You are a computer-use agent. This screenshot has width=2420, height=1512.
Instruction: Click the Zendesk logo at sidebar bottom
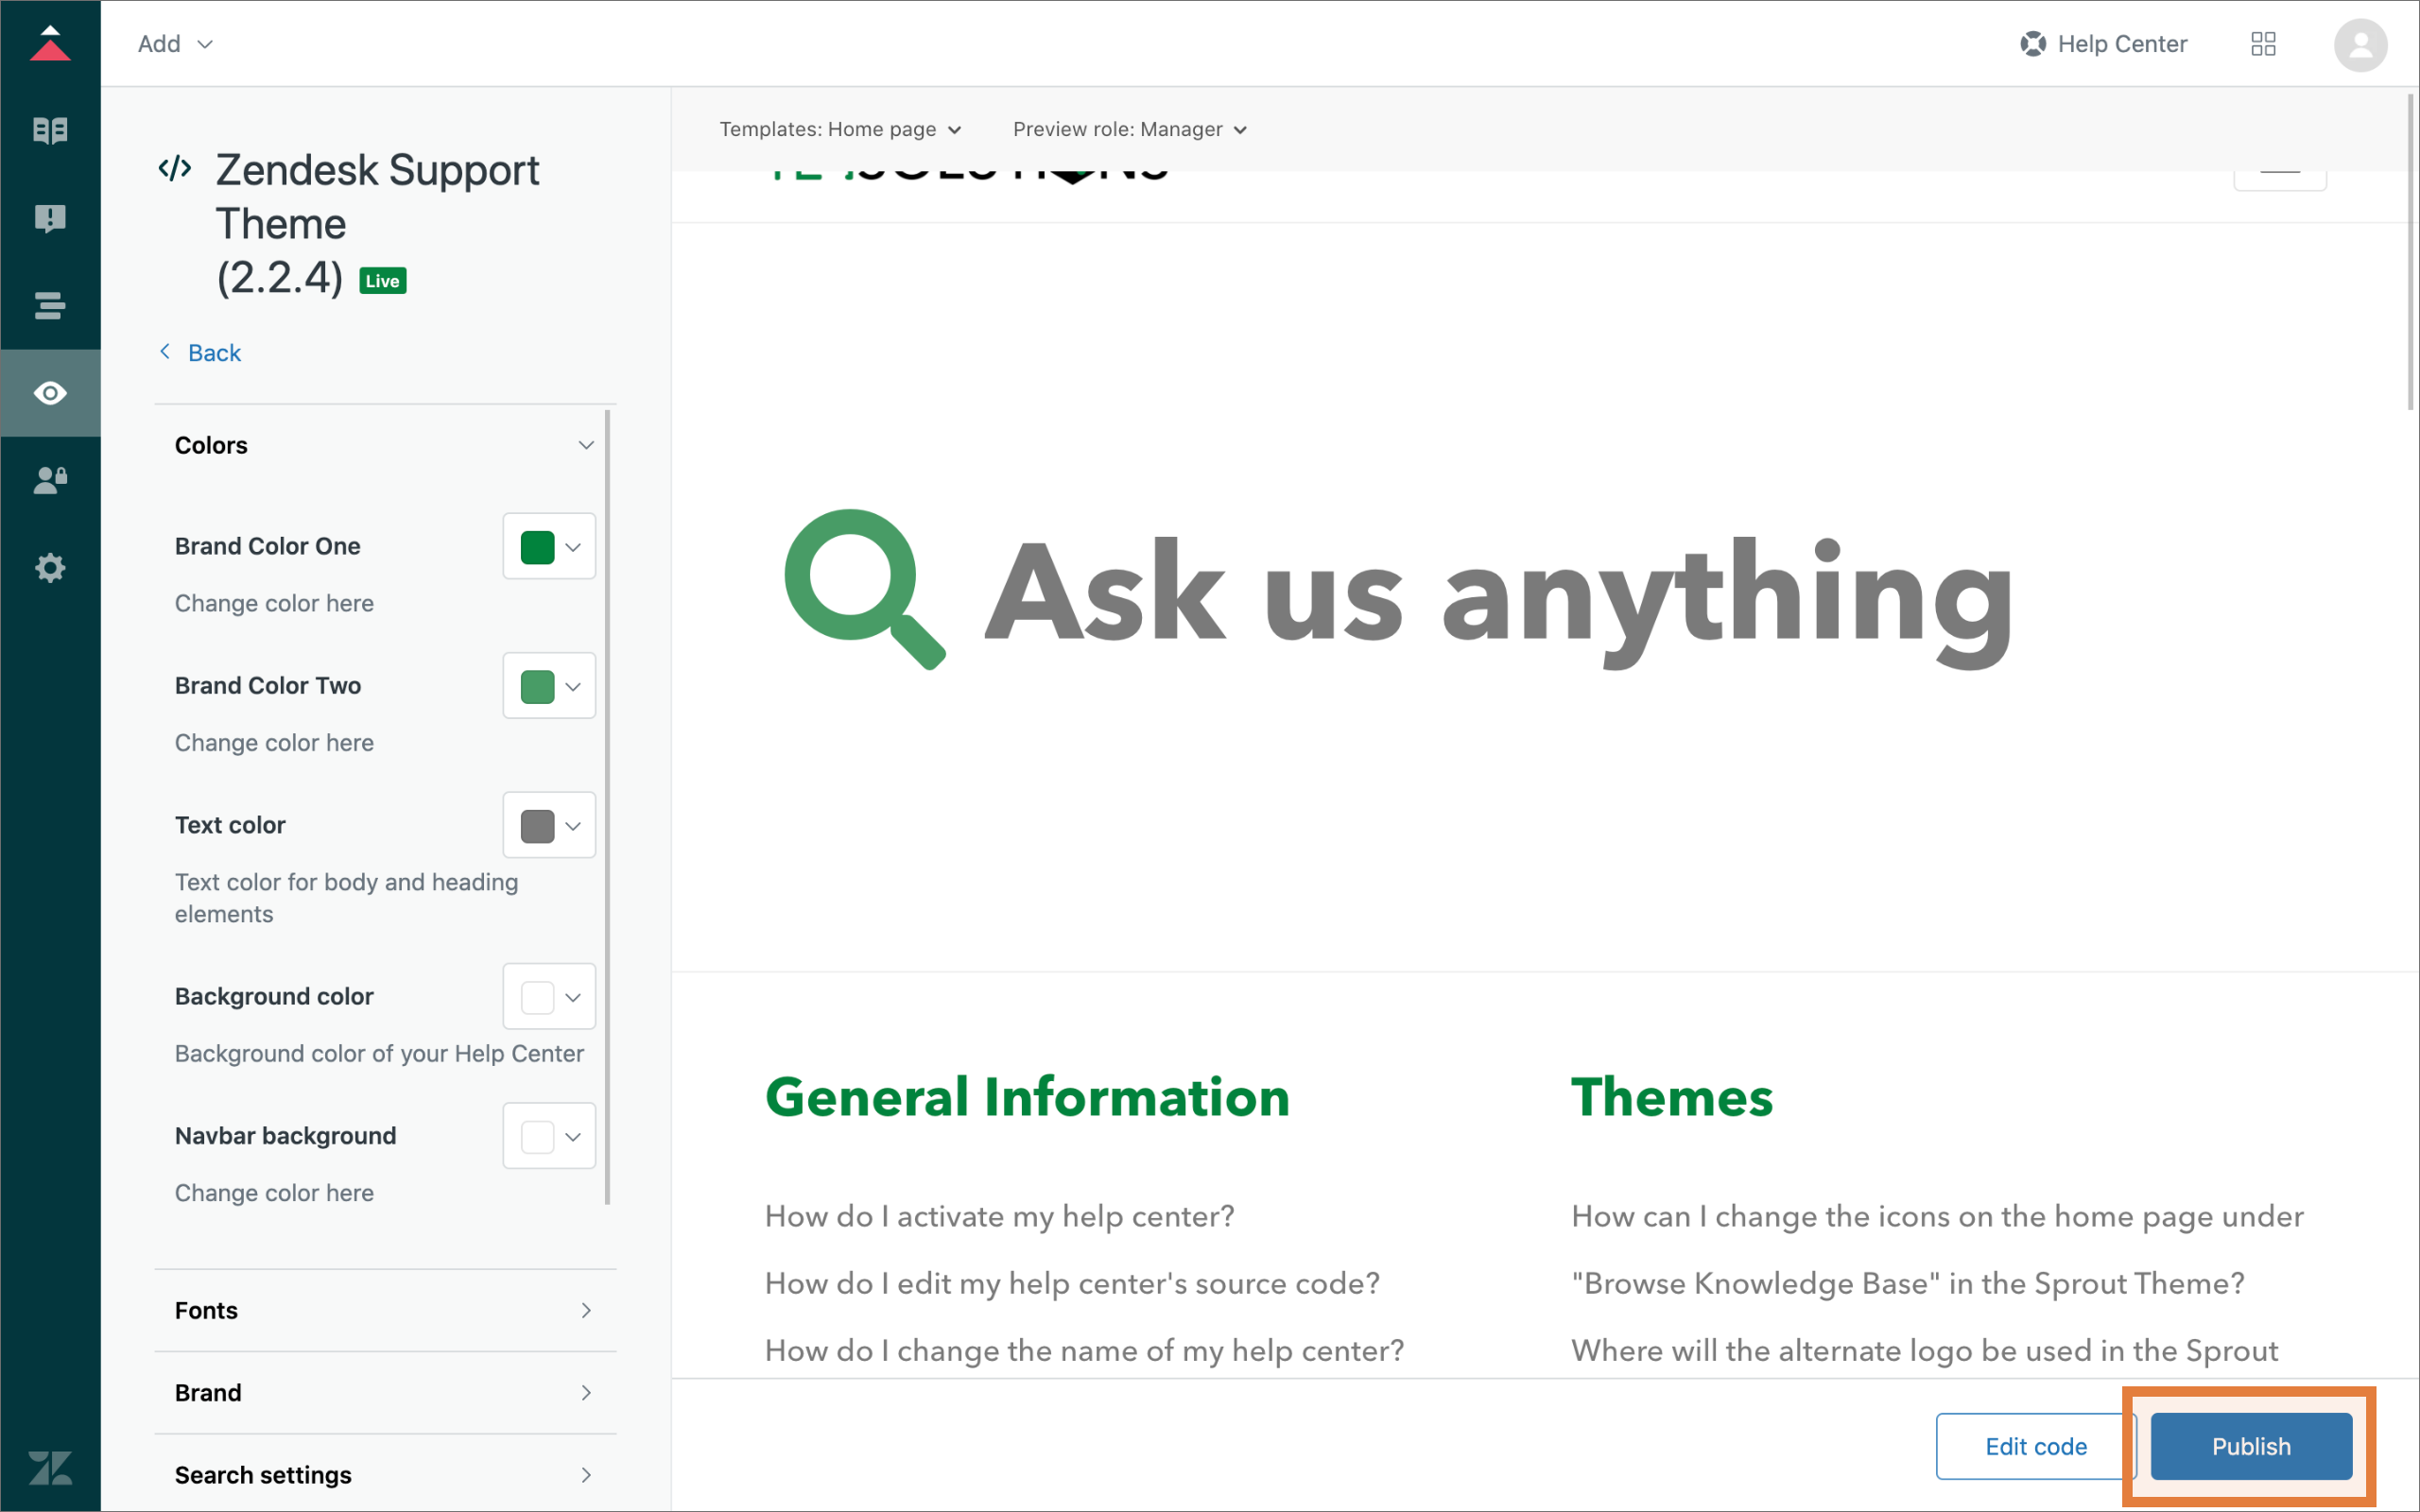point(50,1468)
